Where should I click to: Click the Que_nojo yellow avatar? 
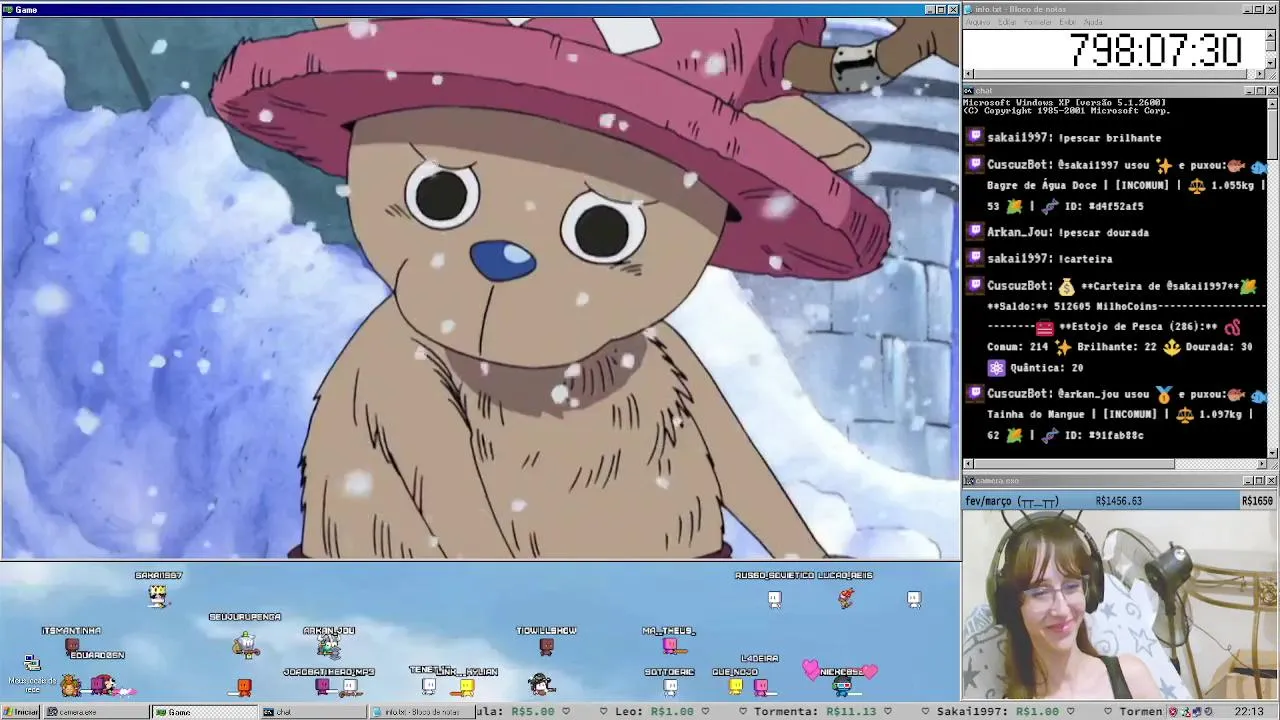(x=736, y=686)
